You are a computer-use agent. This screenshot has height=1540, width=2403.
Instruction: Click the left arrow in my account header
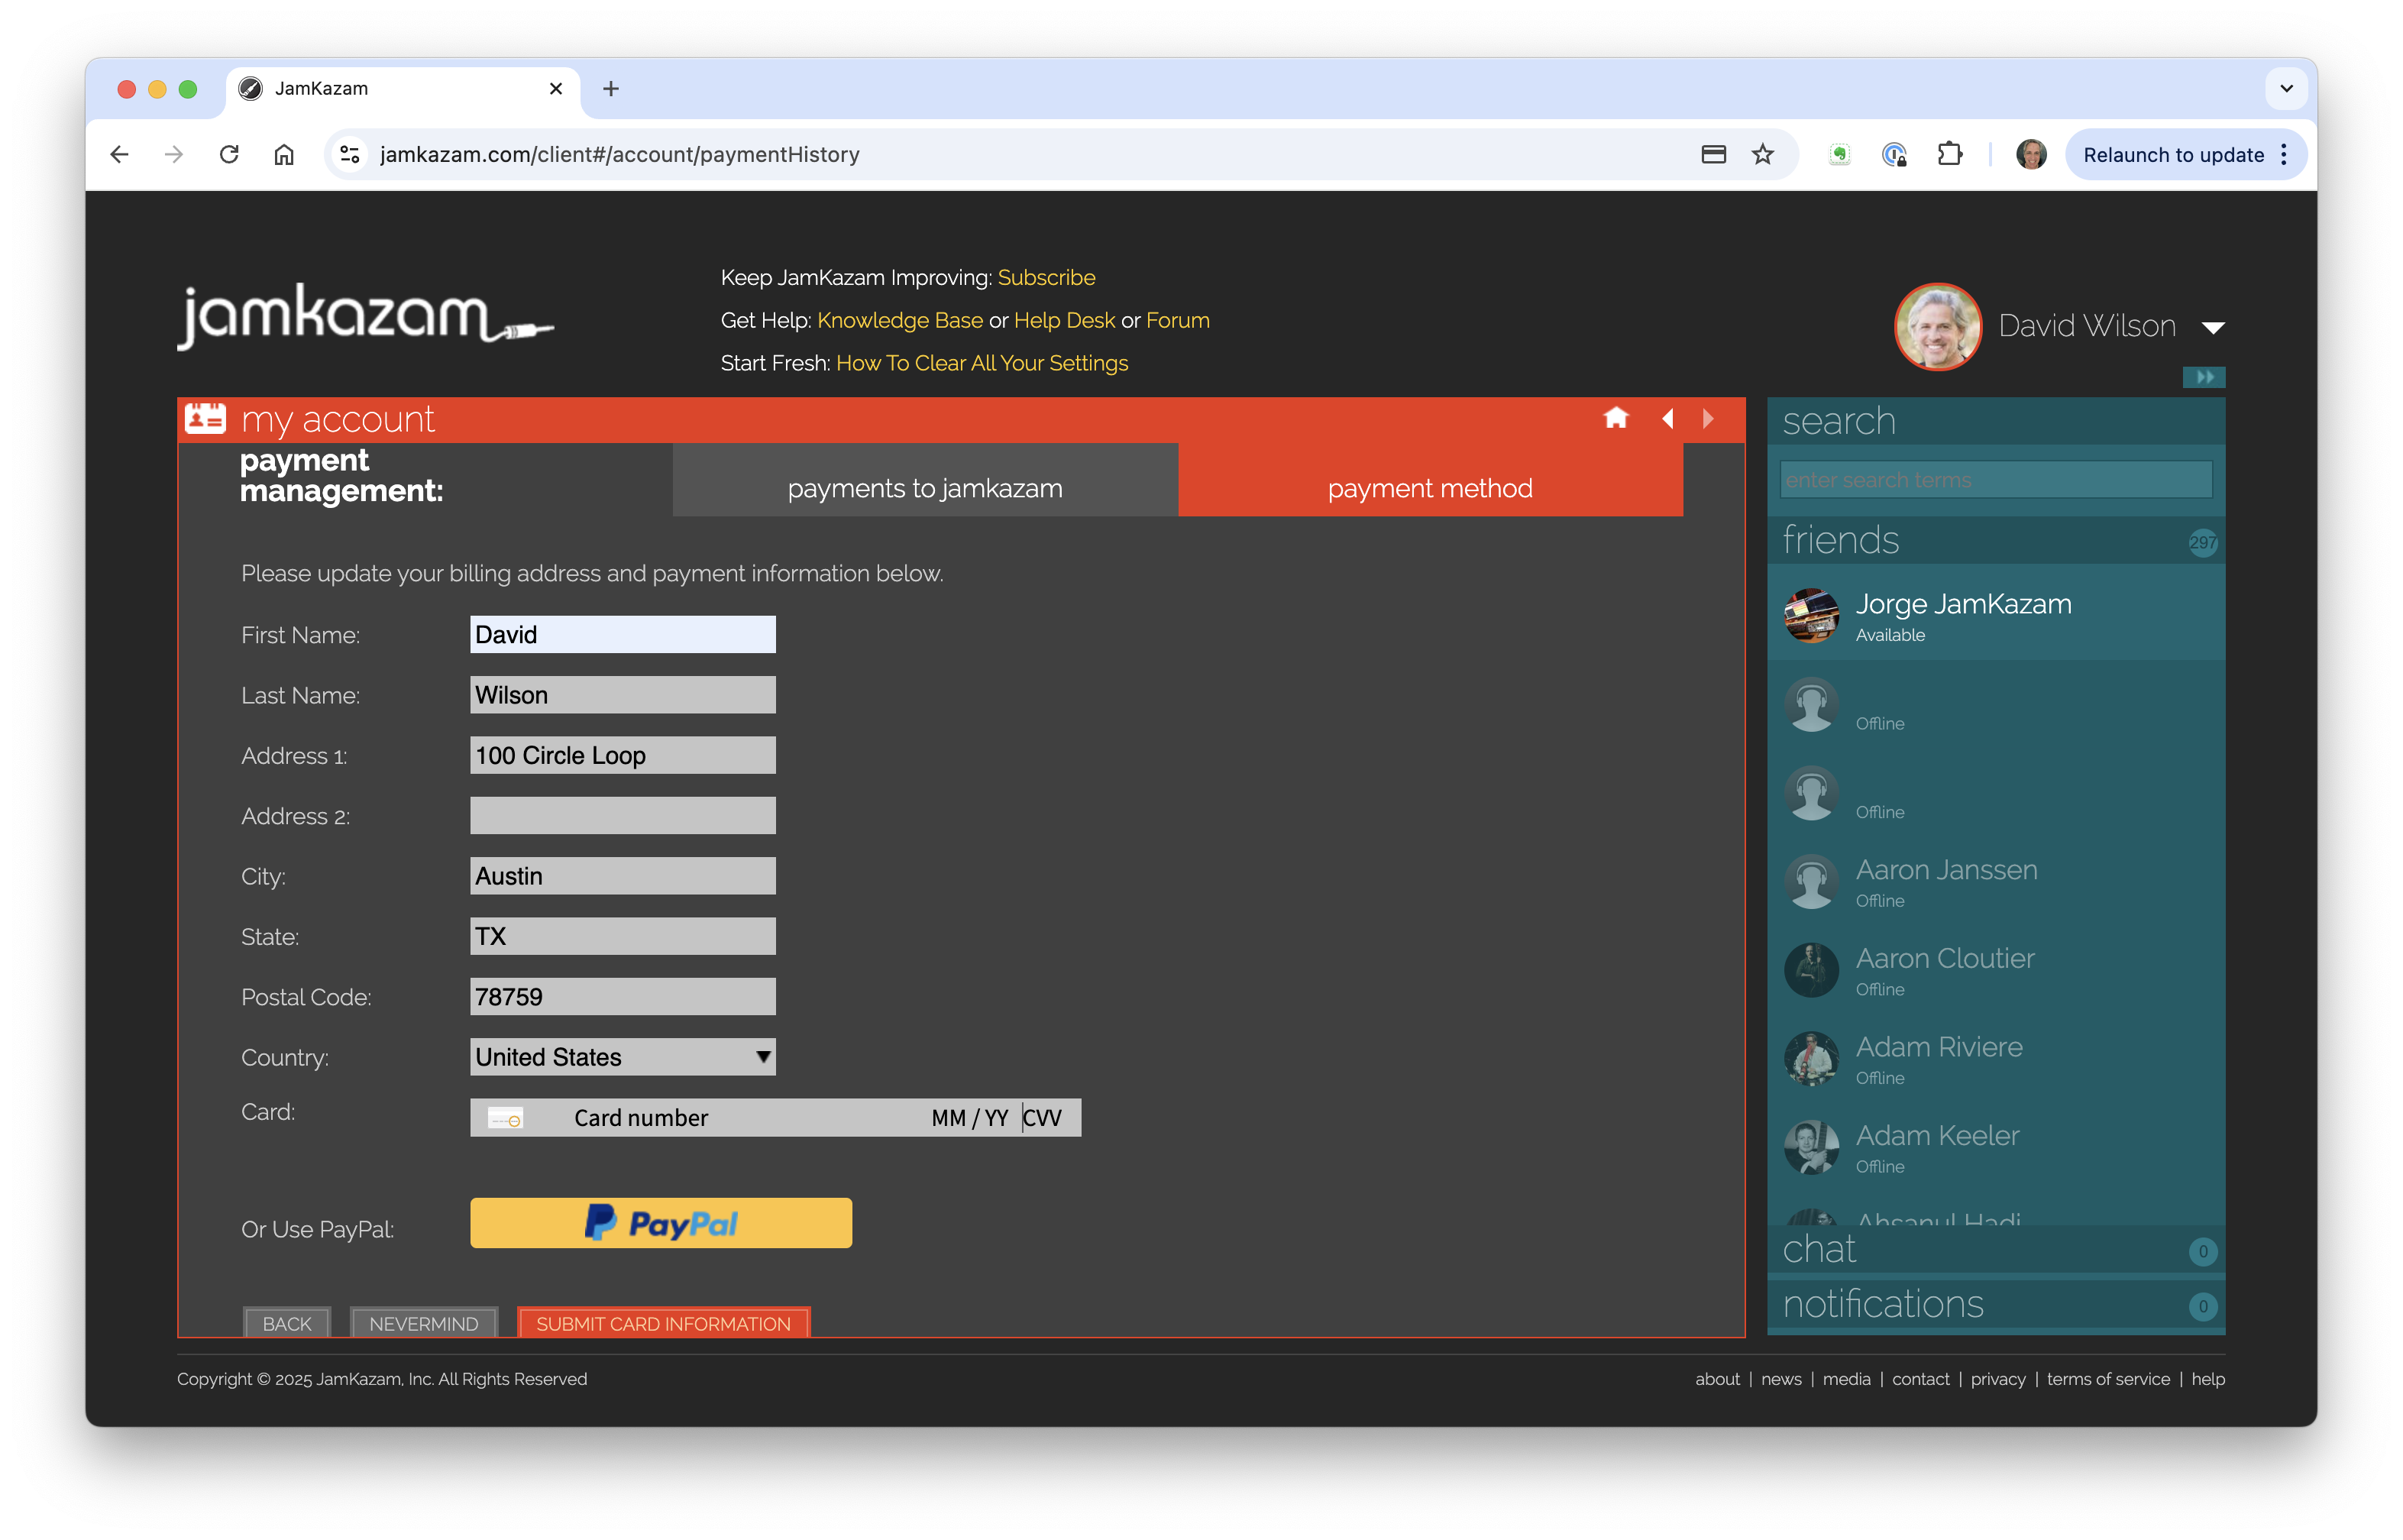coord(1667,418)
